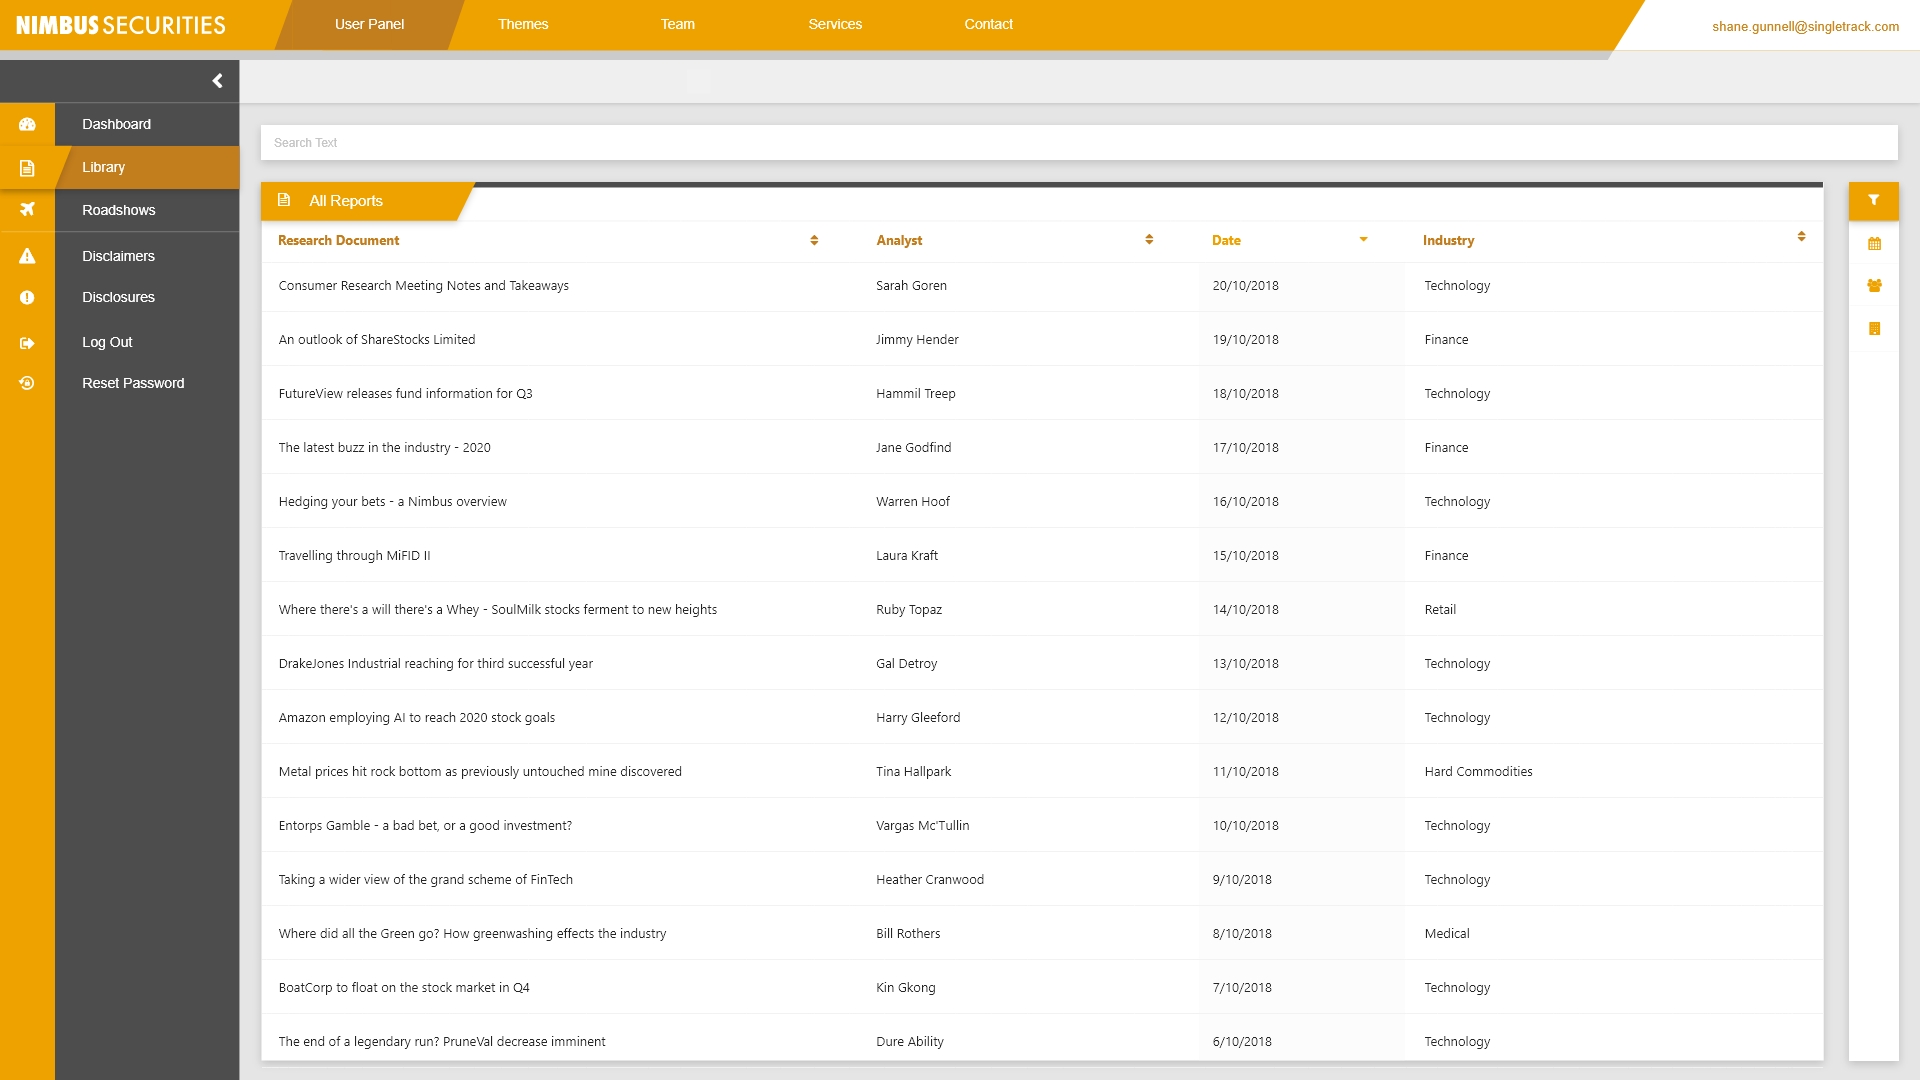
Task: Click the Reset Password history icon
Action: coord(27,383)
